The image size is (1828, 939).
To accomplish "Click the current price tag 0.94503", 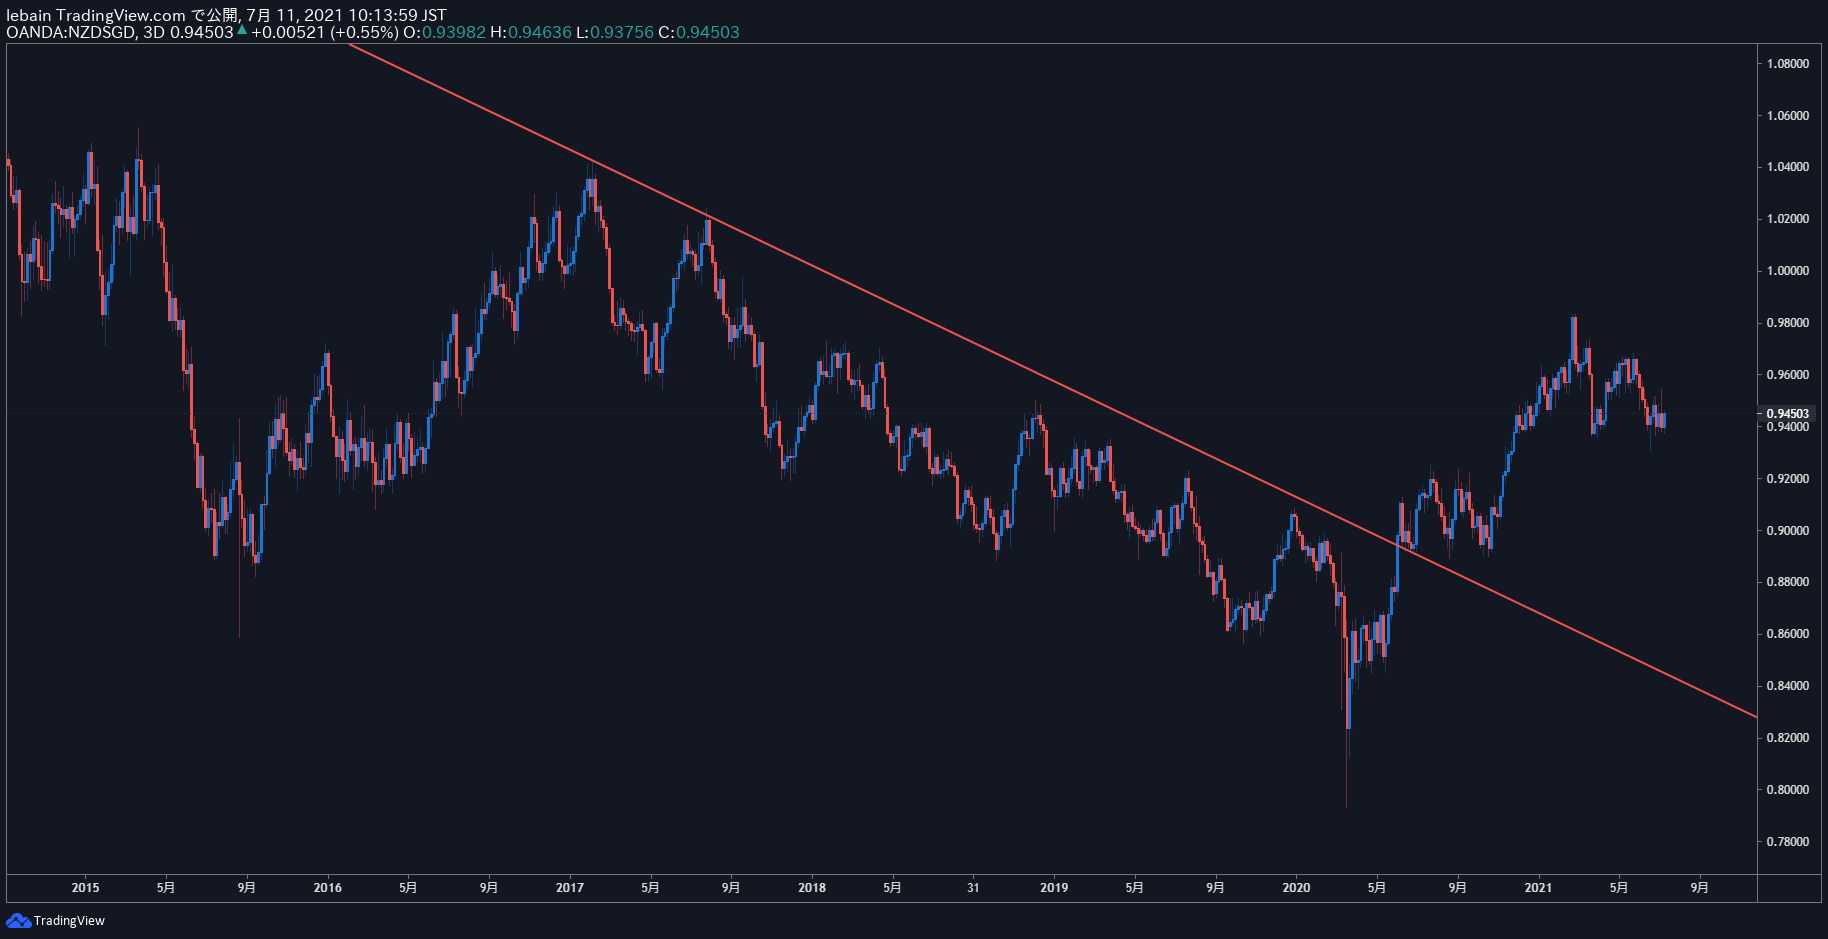I will 1788,413.
